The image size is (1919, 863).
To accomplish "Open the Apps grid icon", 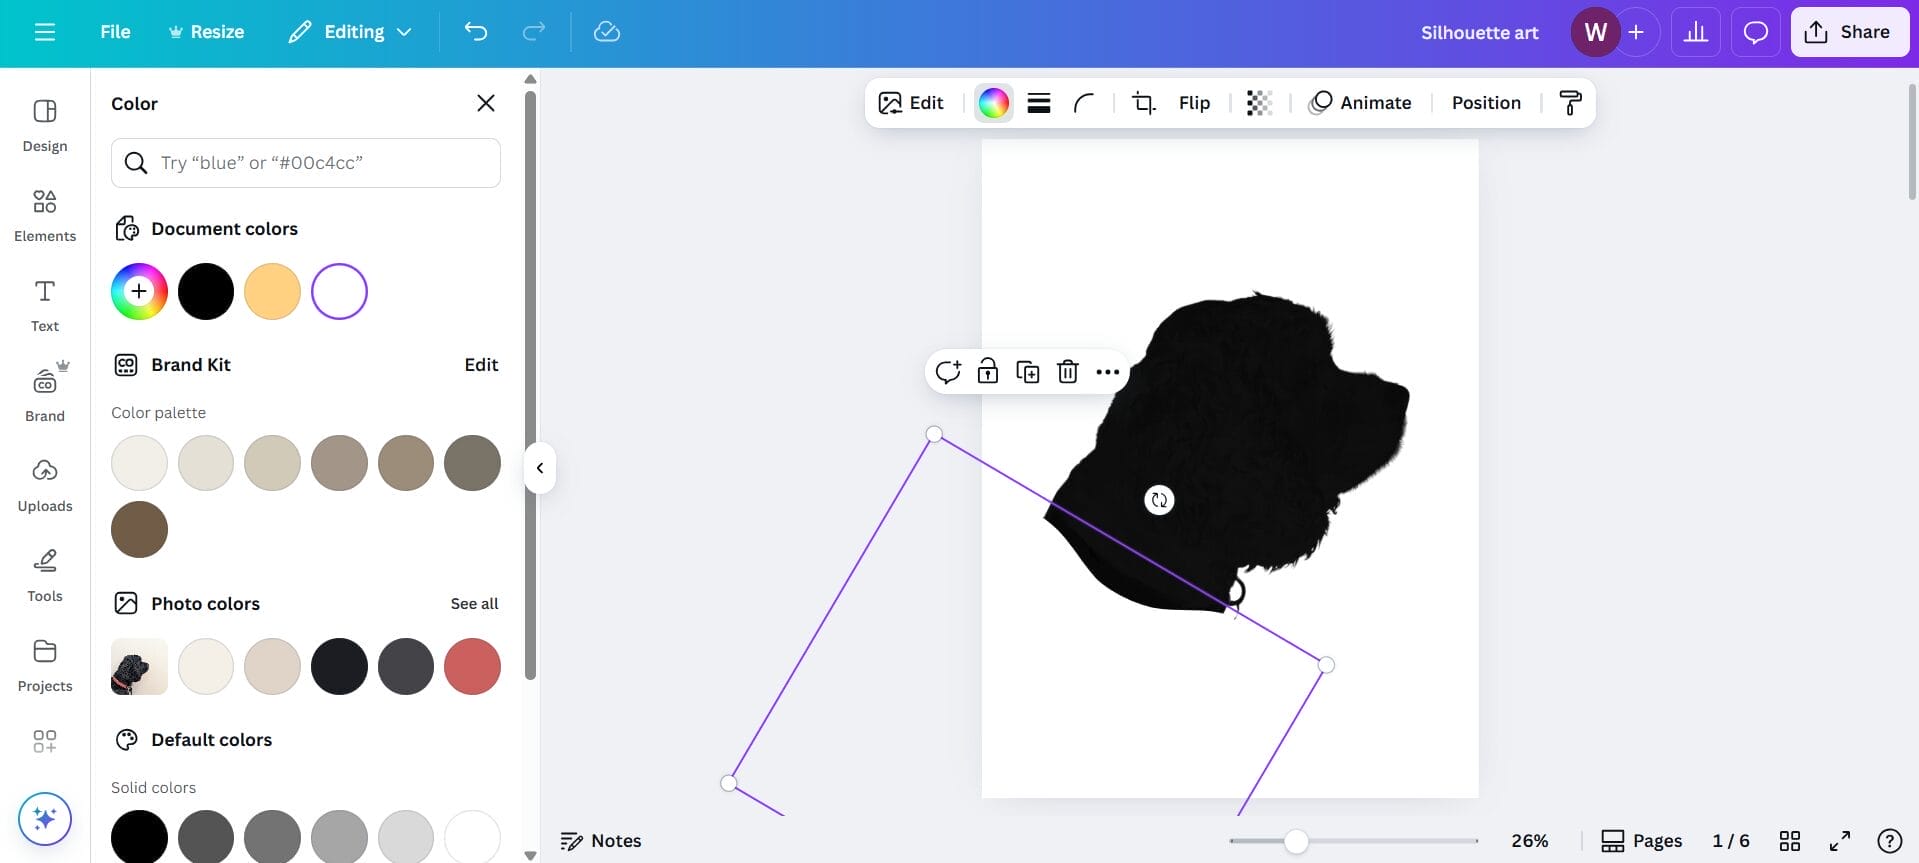I will click(45, 741).
